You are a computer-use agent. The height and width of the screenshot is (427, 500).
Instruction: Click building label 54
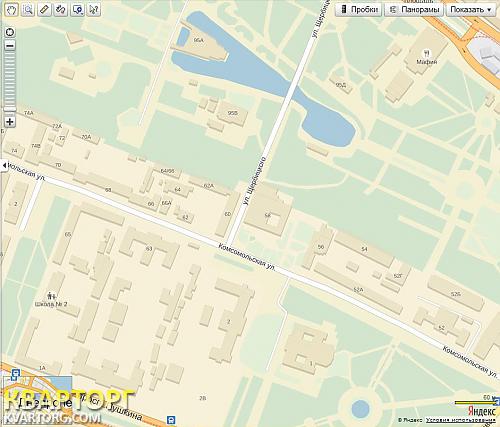point(364,249)
